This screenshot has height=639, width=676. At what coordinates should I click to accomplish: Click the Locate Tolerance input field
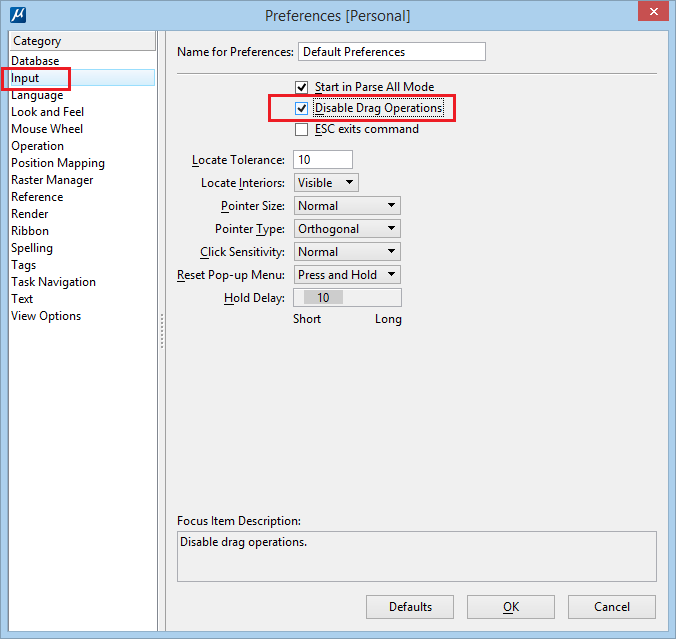pos(323,160)
